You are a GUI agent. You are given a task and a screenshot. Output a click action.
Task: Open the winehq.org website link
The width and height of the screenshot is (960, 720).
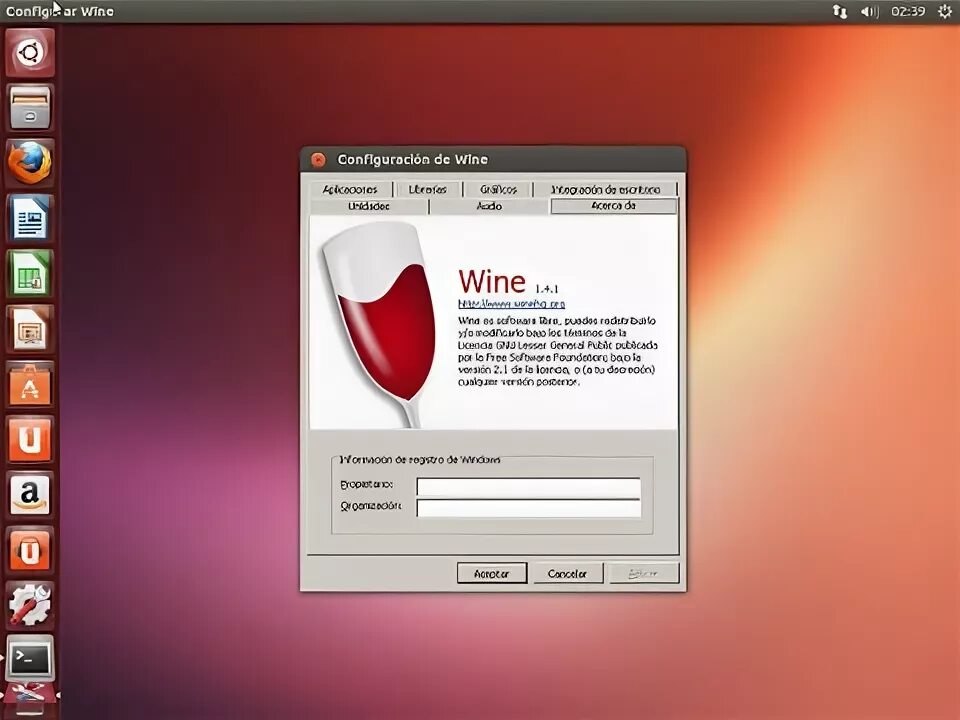(x=511, y=304)
